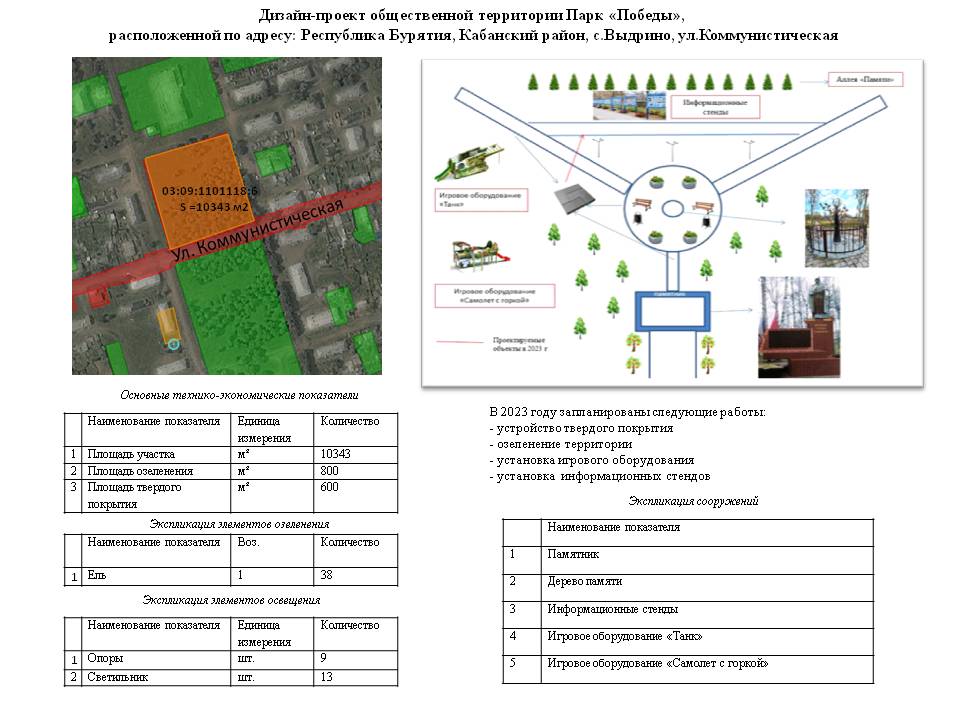This screenshot has height=720, width=960.
Task: Click the "Игровое оборудование «Самолет с горкой»" plan label box
Action: click(x=495, y=296)
